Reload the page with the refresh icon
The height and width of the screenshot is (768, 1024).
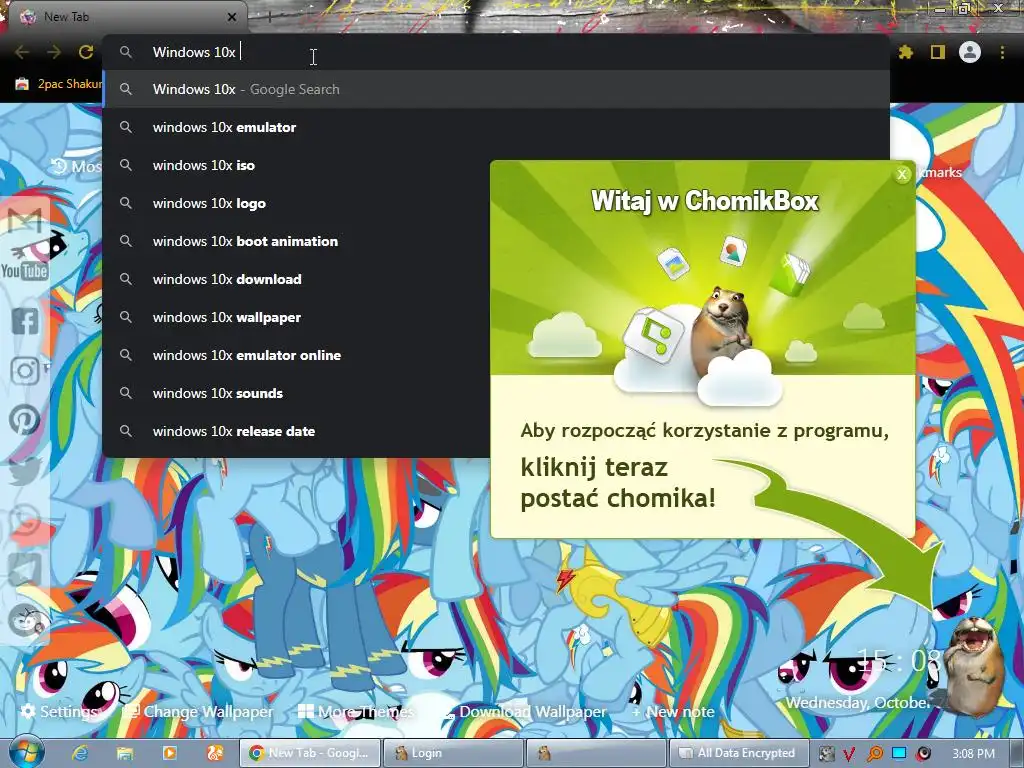click(x=86, y=52)
